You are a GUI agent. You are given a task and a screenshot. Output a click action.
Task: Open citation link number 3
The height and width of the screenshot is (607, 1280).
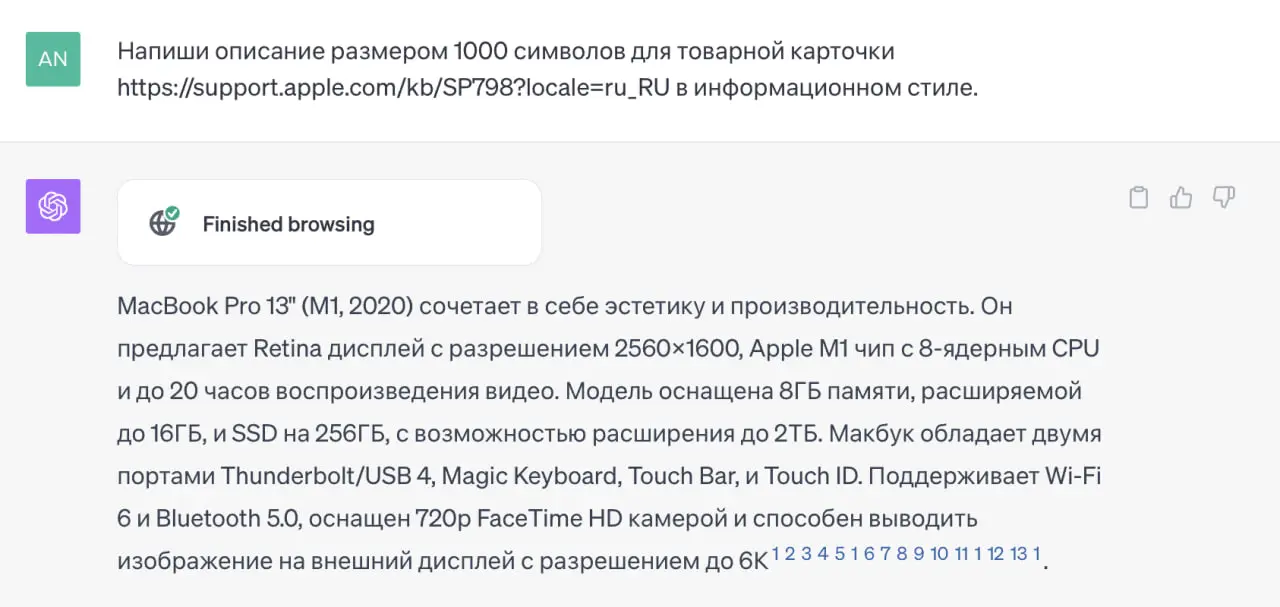point(806,554)
